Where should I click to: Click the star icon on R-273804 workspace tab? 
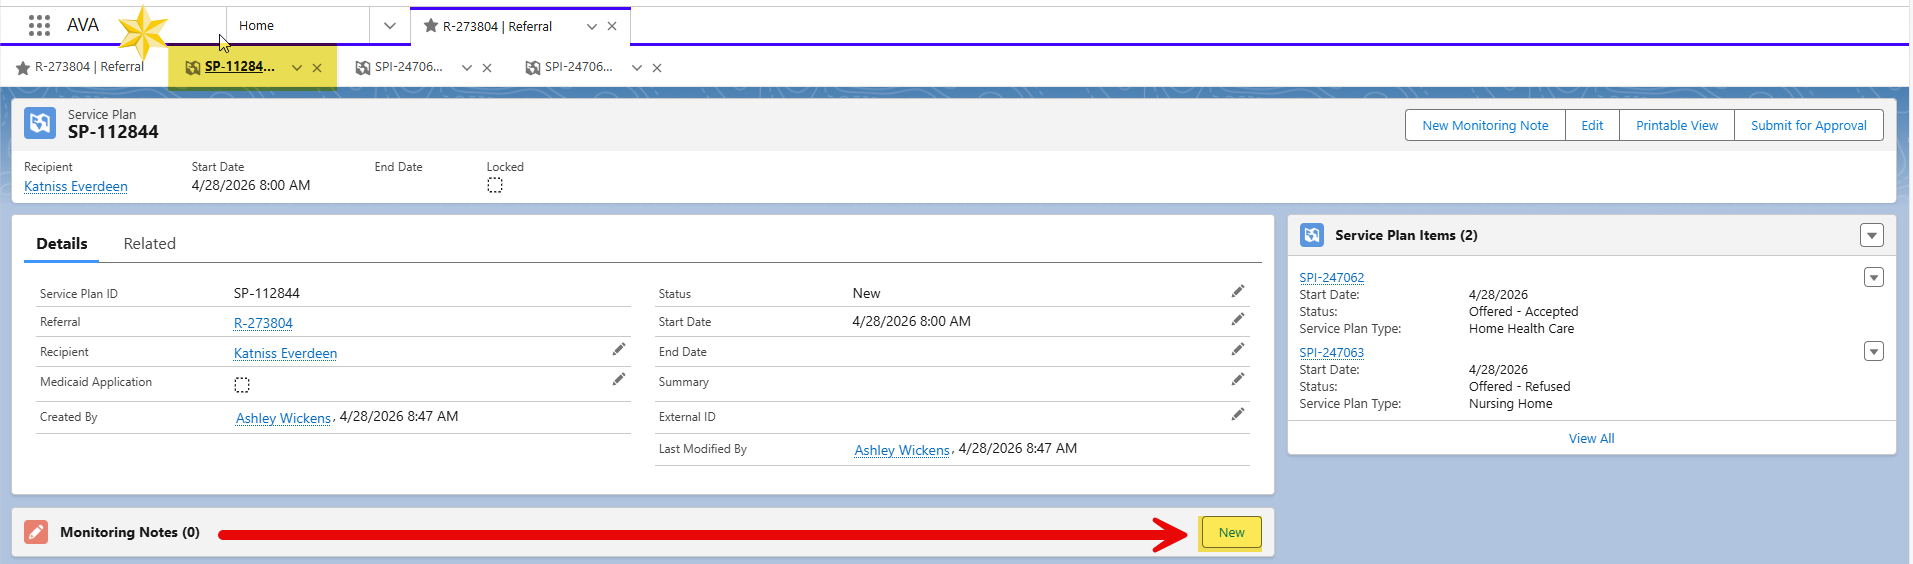[431, 26]
